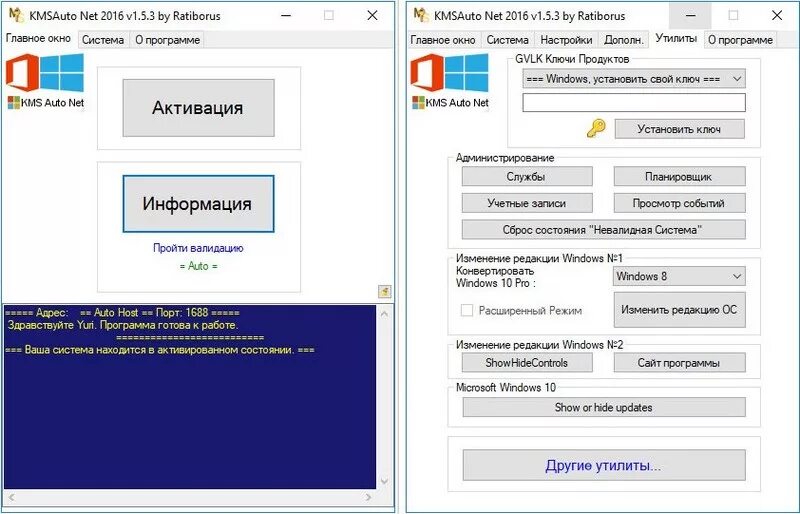The width and height of the screenshot is (800, 514).
Task: Open Система tab in right window
Action: (x=507, y=40)
